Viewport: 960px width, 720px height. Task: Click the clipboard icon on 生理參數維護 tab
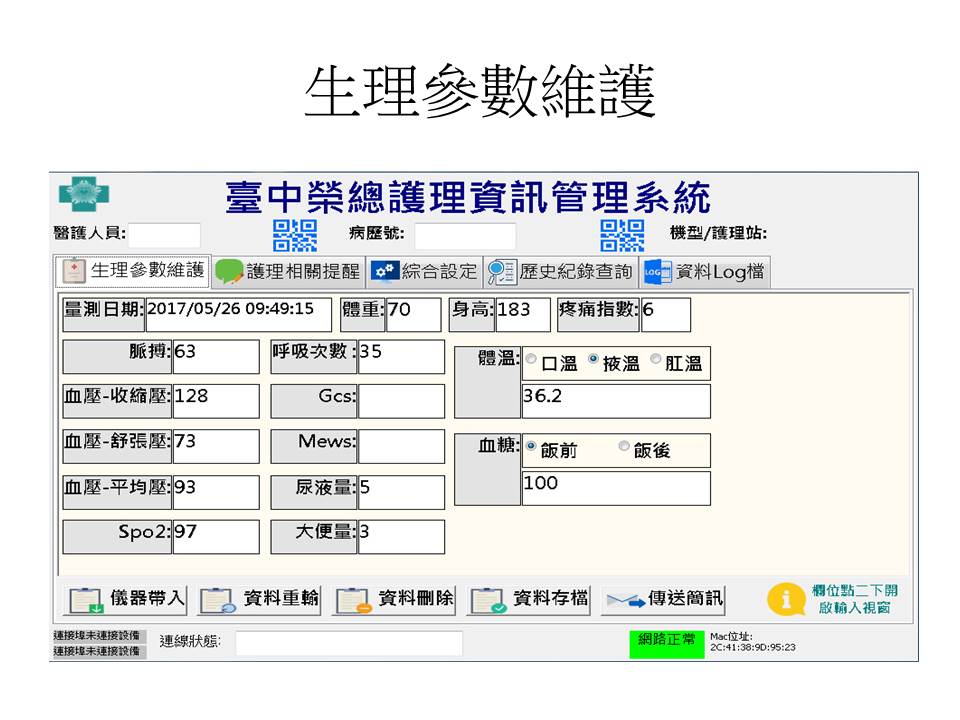74,271
